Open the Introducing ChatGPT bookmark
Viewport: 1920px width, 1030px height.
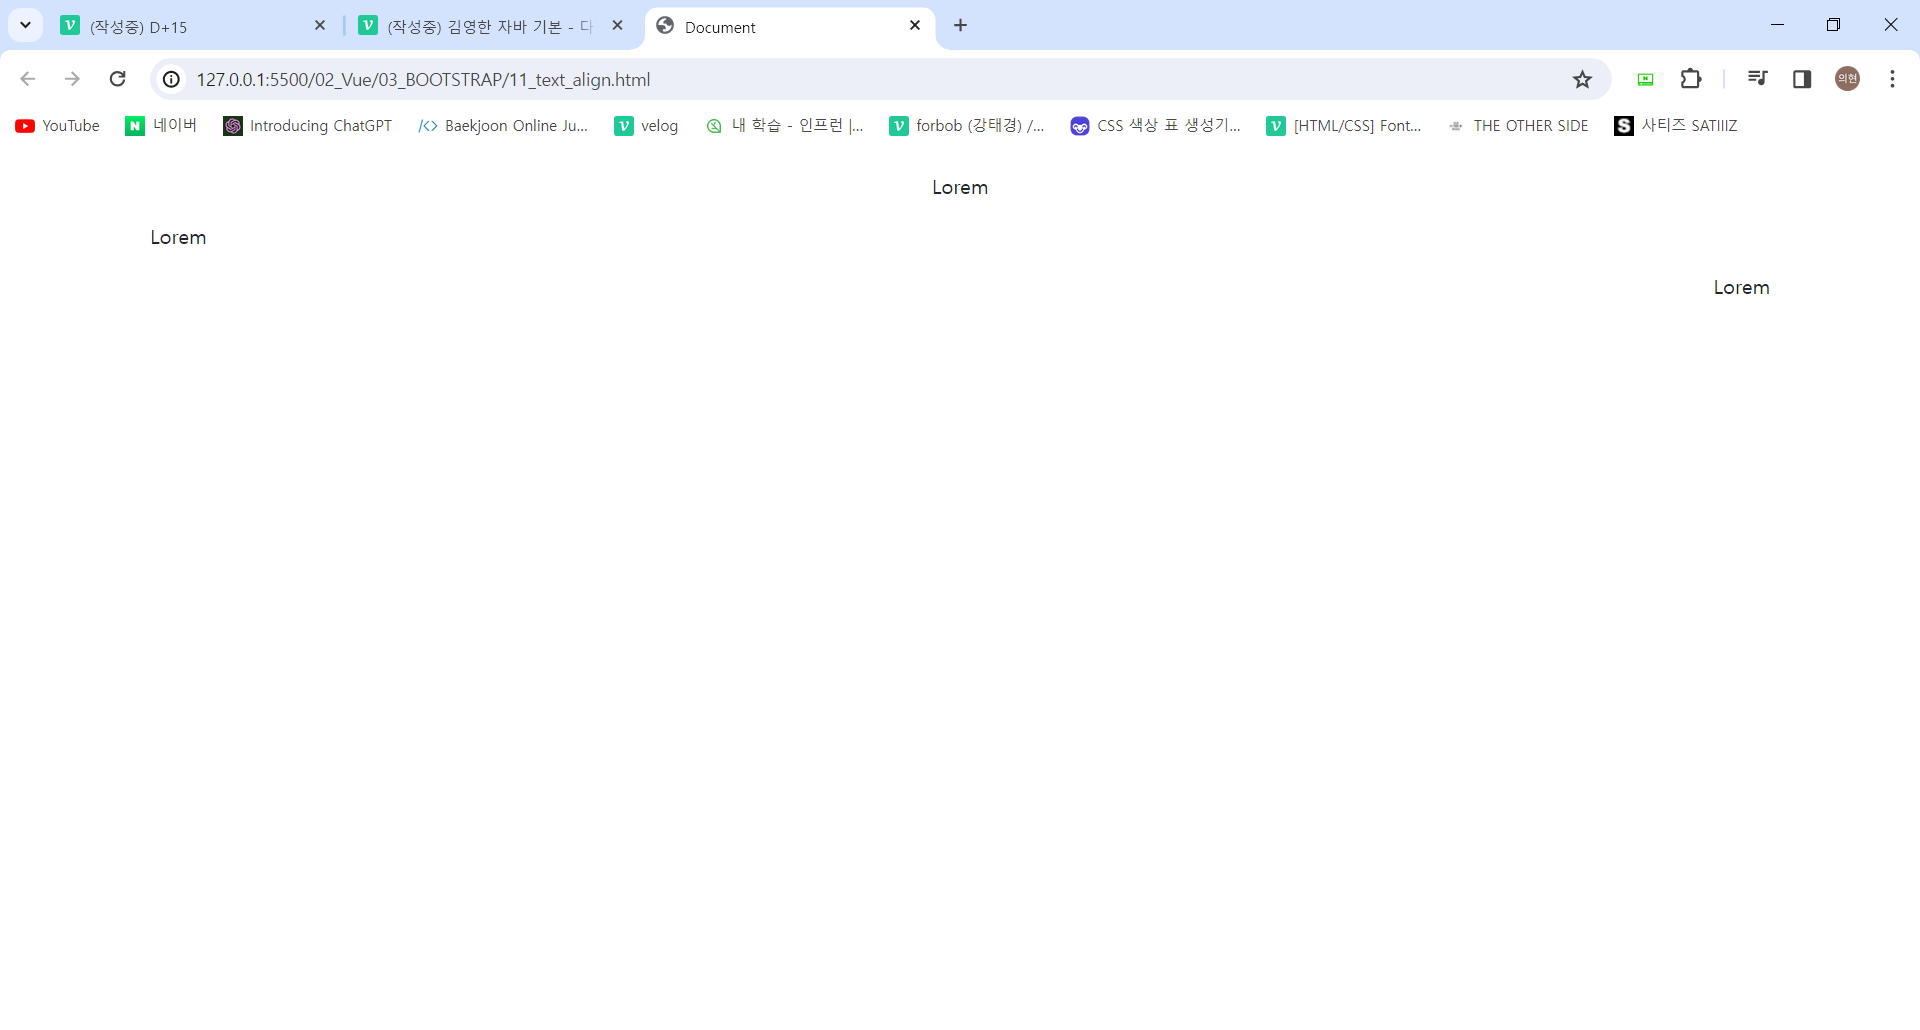[308, 126]
